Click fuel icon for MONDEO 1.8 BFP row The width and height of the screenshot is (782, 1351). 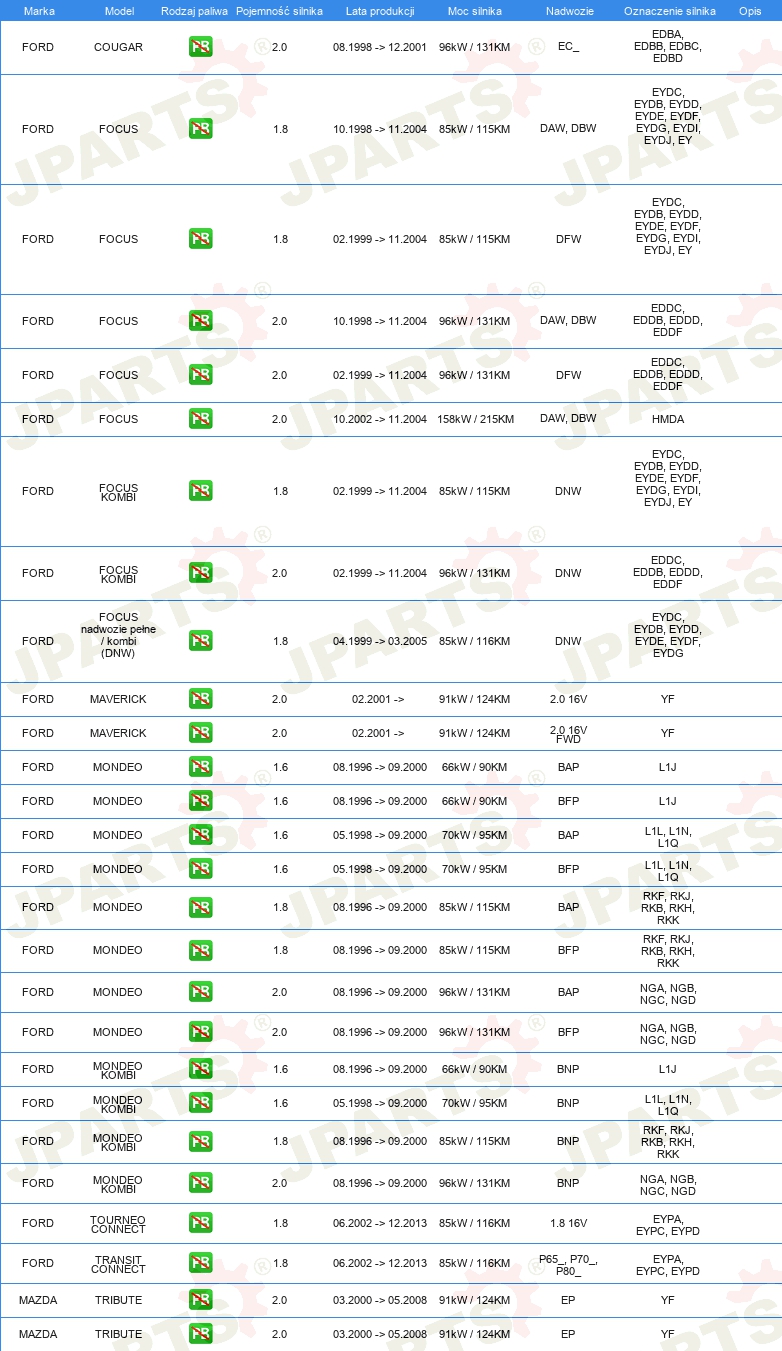[201, 950]
